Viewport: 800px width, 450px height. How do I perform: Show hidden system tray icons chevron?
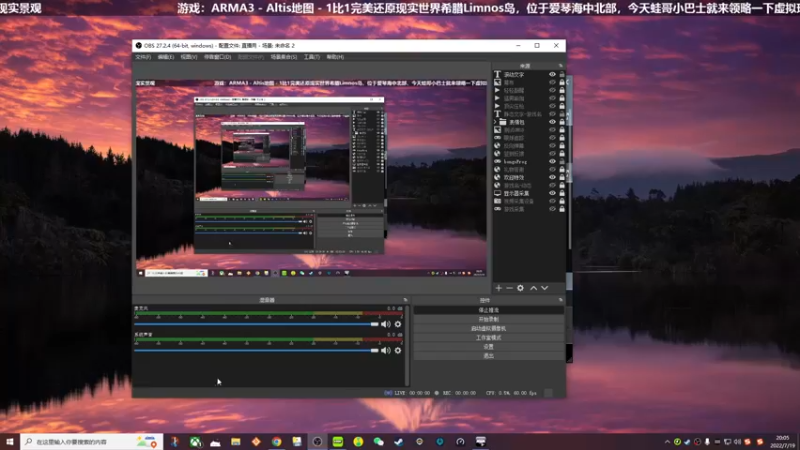667,442
